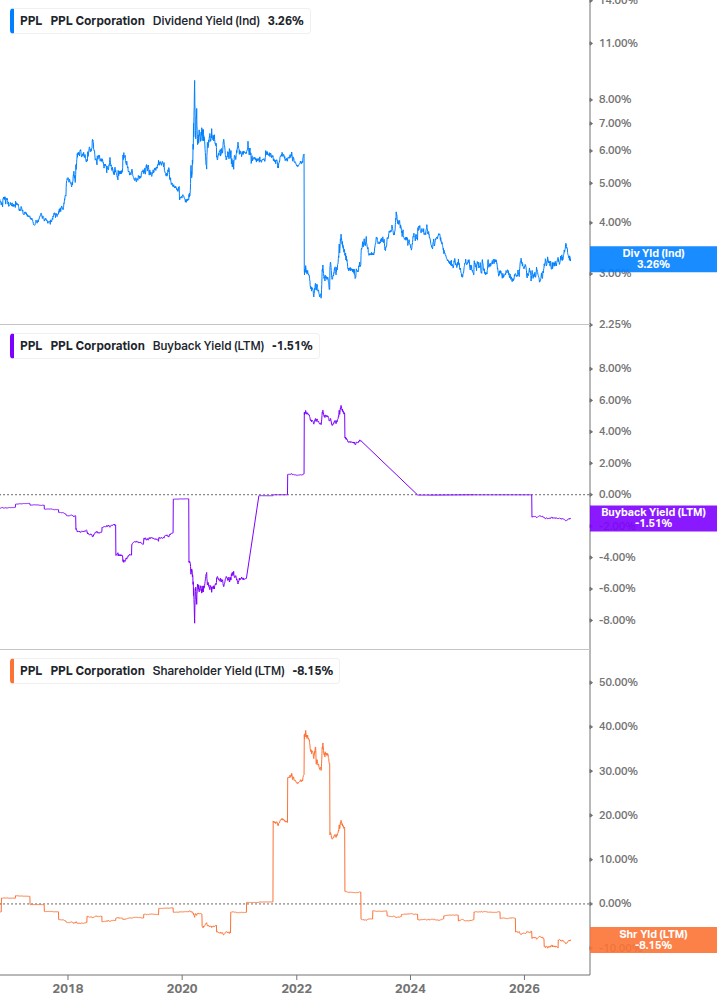This screenshot has width=717, height=1005.
Task: Click the 2024 label on the time axis
Action: (410, 989)
